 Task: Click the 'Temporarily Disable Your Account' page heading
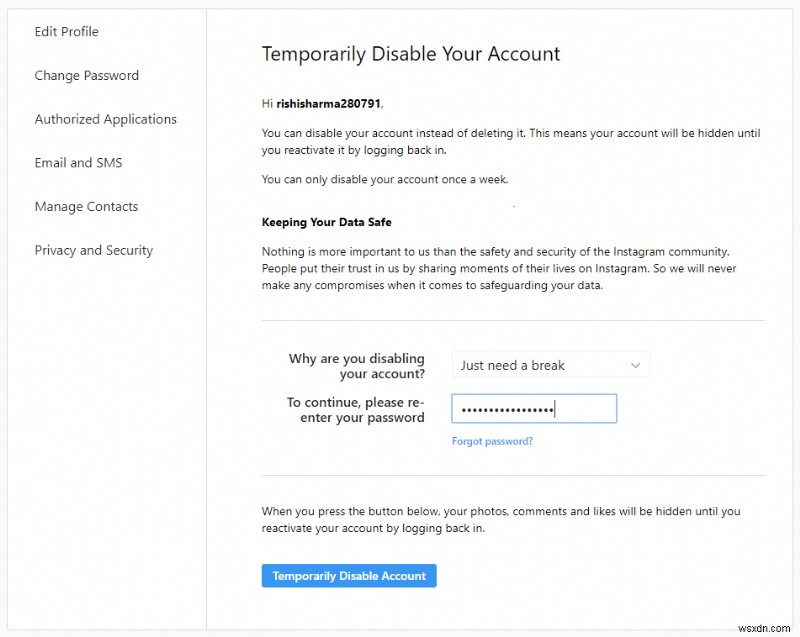click(411, 54)
